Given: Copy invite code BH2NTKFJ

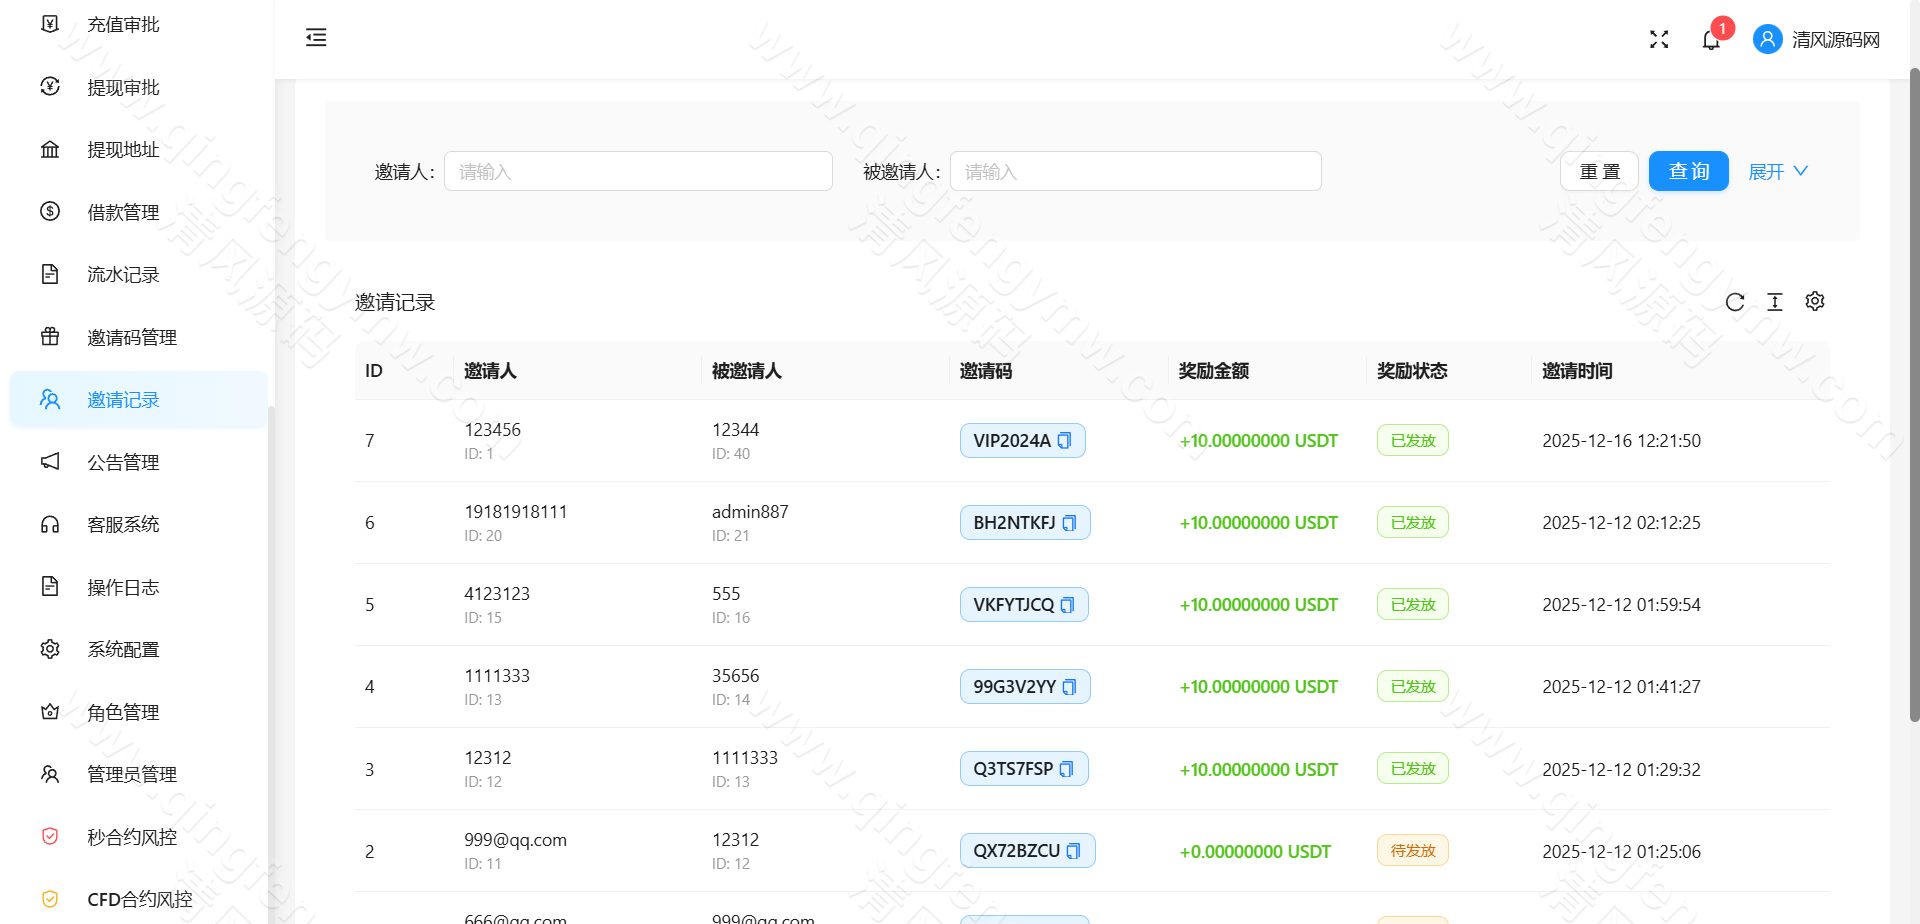Looking at the screenshot, I should click(1070, 522).
